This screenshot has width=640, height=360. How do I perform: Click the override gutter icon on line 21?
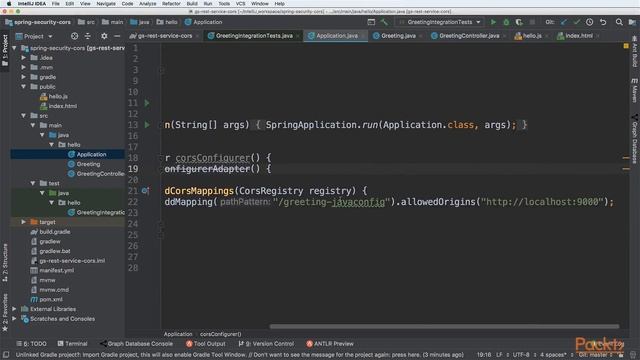coord(145,191)
